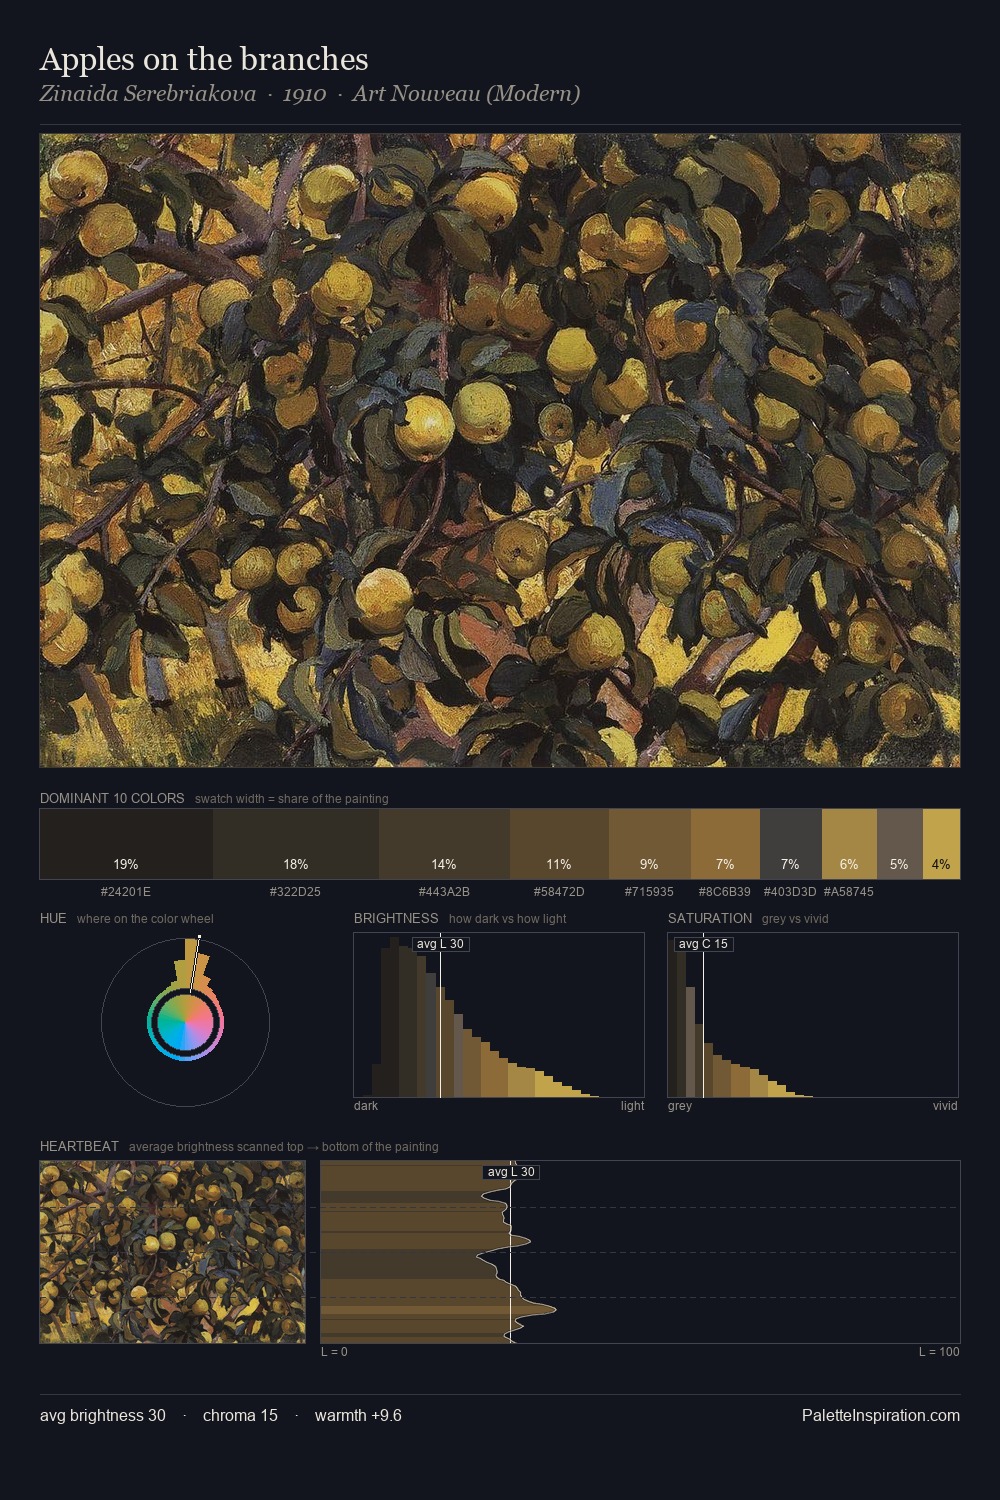Click the HEARTBEAT section heading
The image size is (1000, 1500).
[x=79, y=1146]
